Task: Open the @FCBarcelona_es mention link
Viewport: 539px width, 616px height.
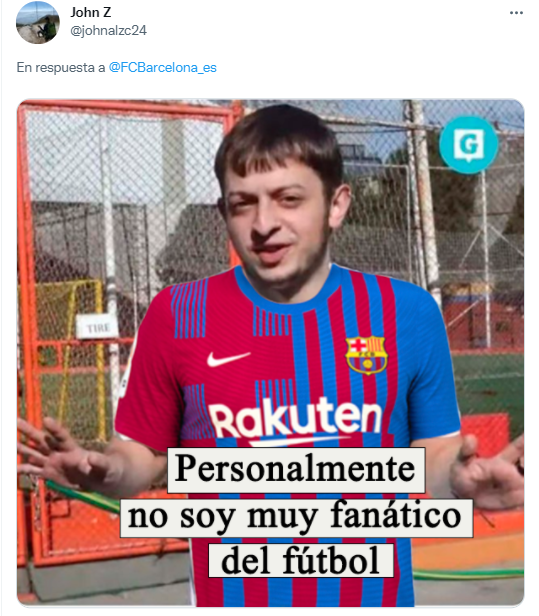Action: tap(162, 68)
